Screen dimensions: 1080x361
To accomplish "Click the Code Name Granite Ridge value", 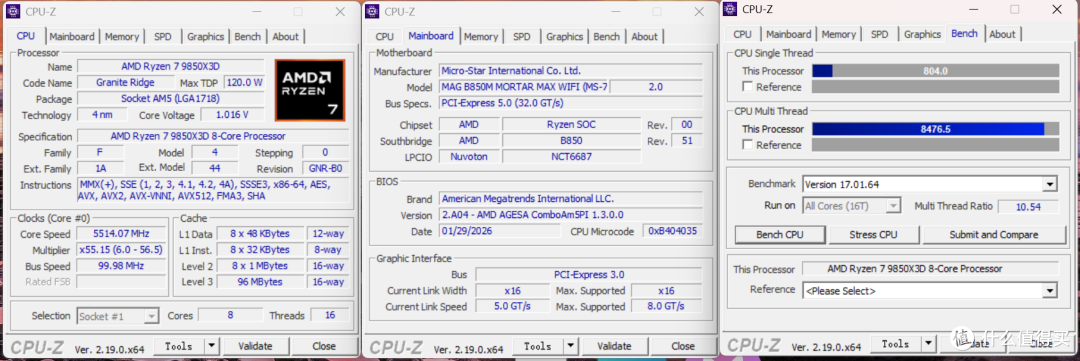I will pos(125,83).
